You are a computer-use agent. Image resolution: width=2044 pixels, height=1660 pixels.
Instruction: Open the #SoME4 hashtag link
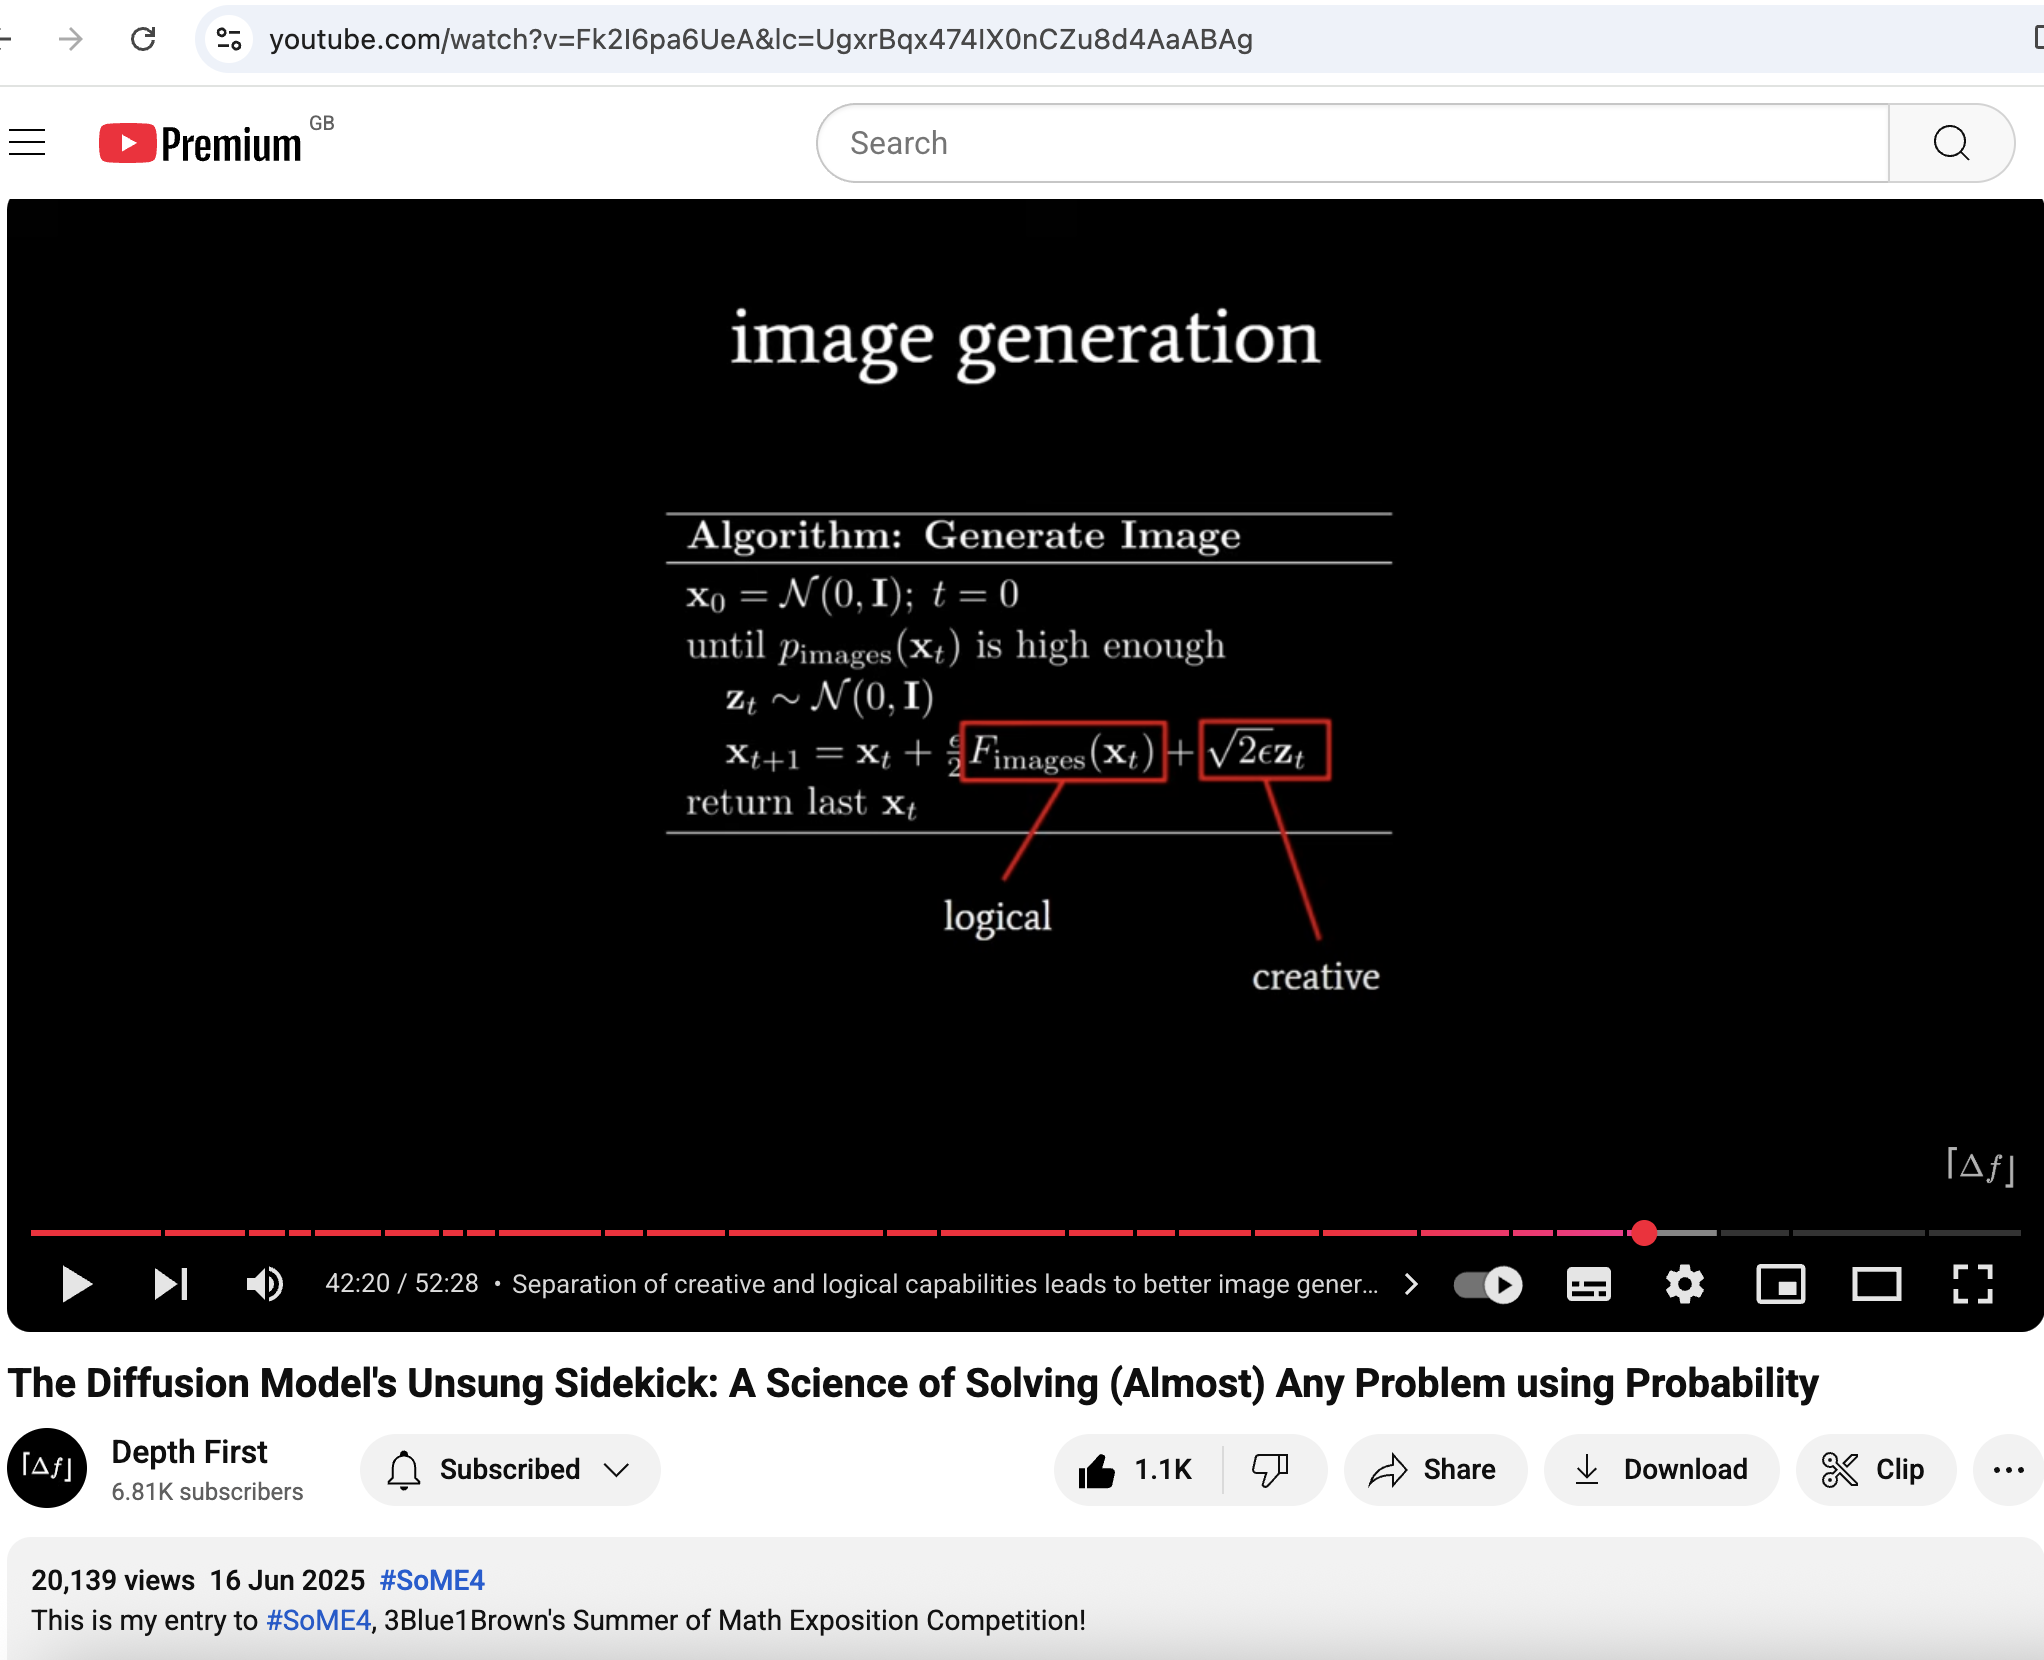click(432, 1580)
